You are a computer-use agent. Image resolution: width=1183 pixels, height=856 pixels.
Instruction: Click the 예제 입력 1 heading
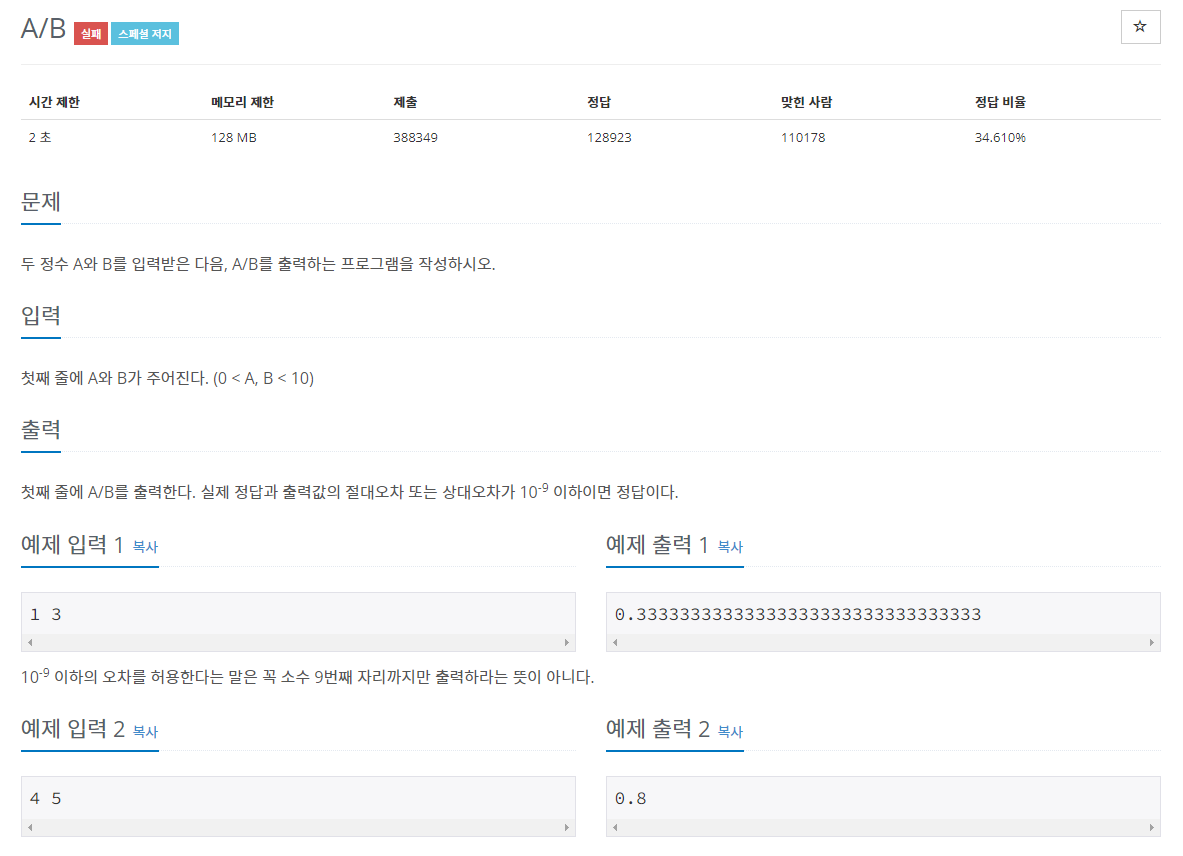(72, 545)
